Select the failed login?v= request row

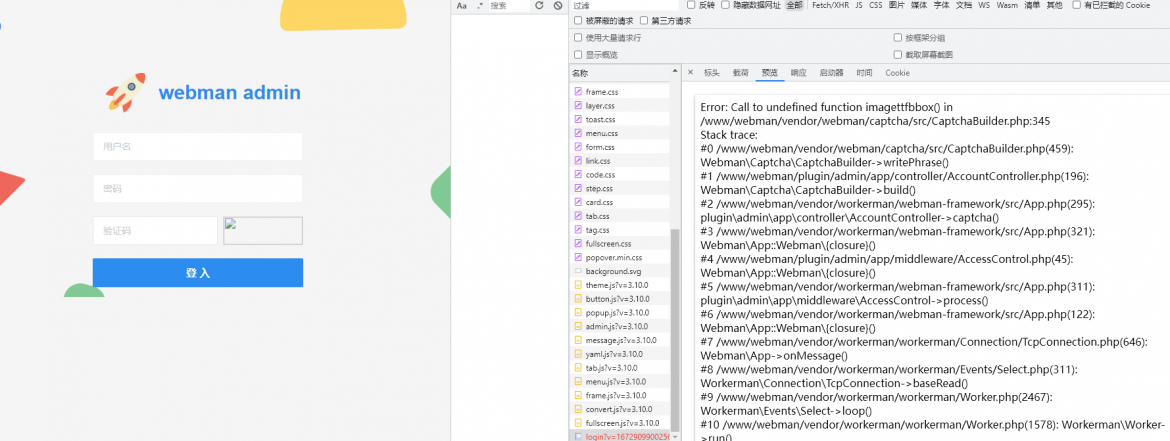(620, 437)
